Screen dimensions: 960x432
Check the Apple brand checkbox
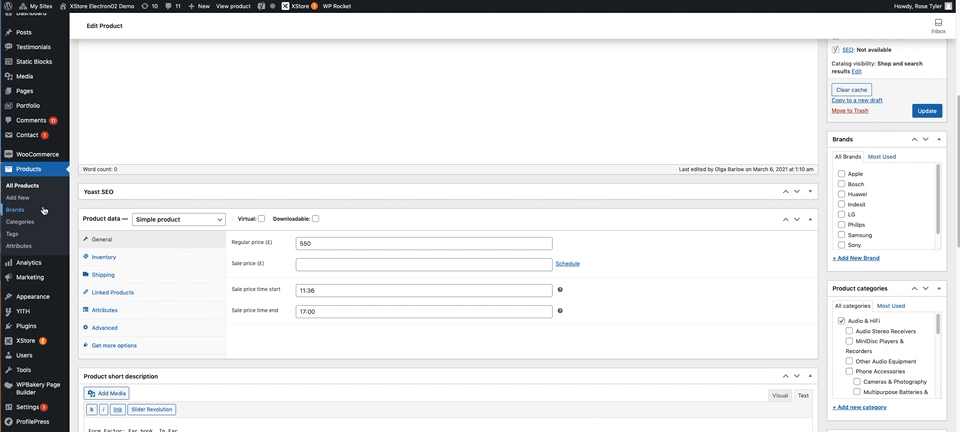[x=841, y=174]
